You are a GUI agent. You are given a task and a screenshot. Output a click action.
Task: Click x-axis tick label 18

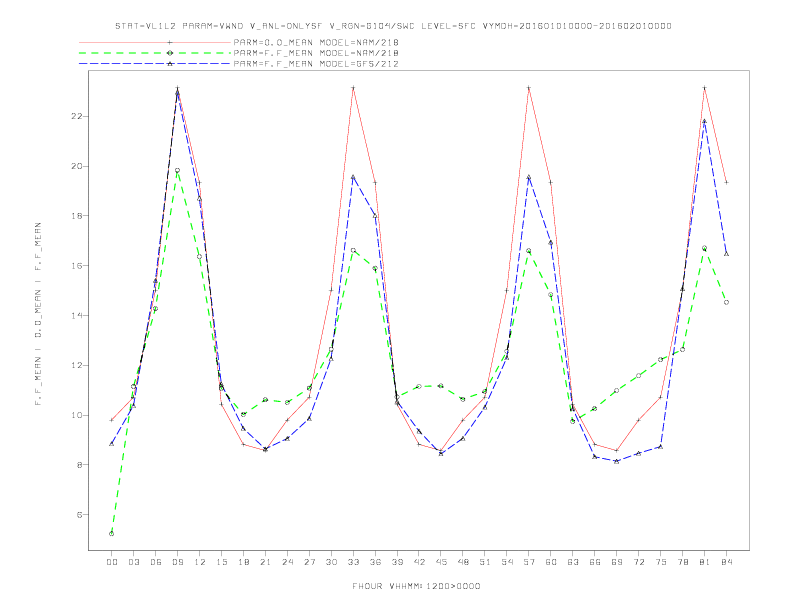pos(243,562)
